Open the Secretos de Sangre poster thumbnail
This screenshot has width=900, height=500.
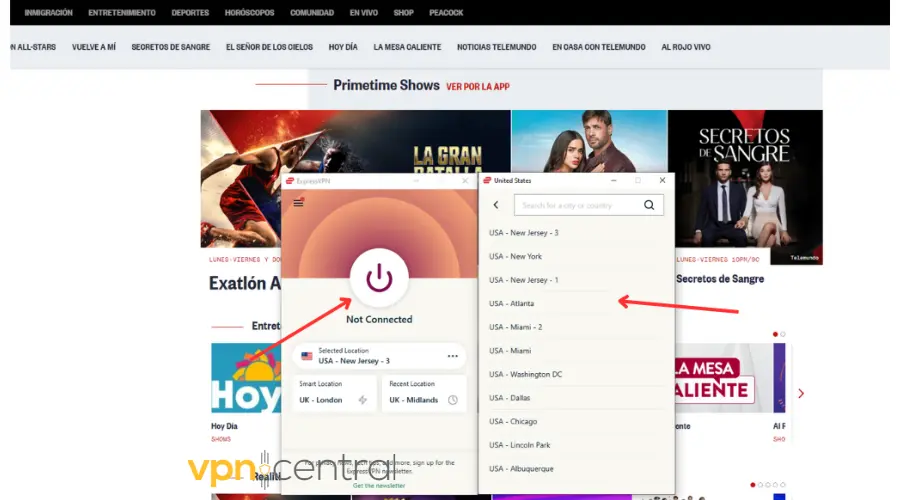[745, 187]
